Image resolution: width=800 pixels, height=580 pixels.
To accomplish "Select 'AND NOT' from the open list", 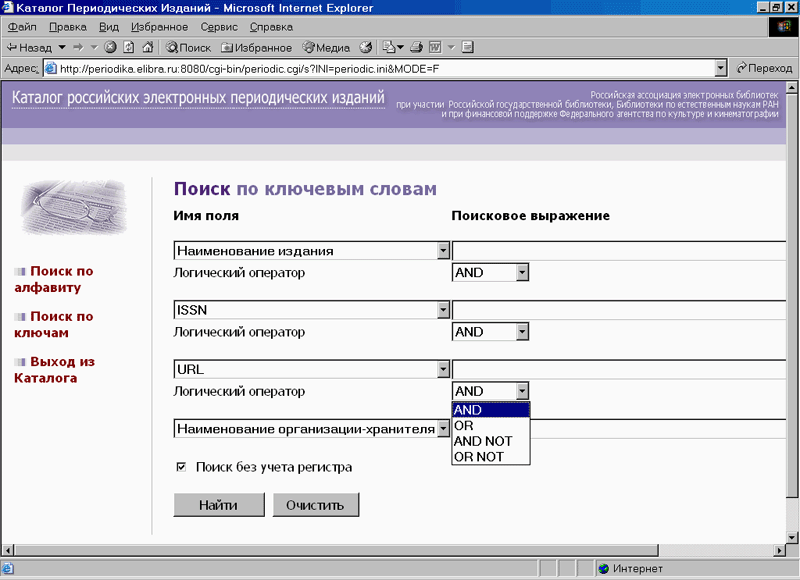I will (x=483, y=441).
